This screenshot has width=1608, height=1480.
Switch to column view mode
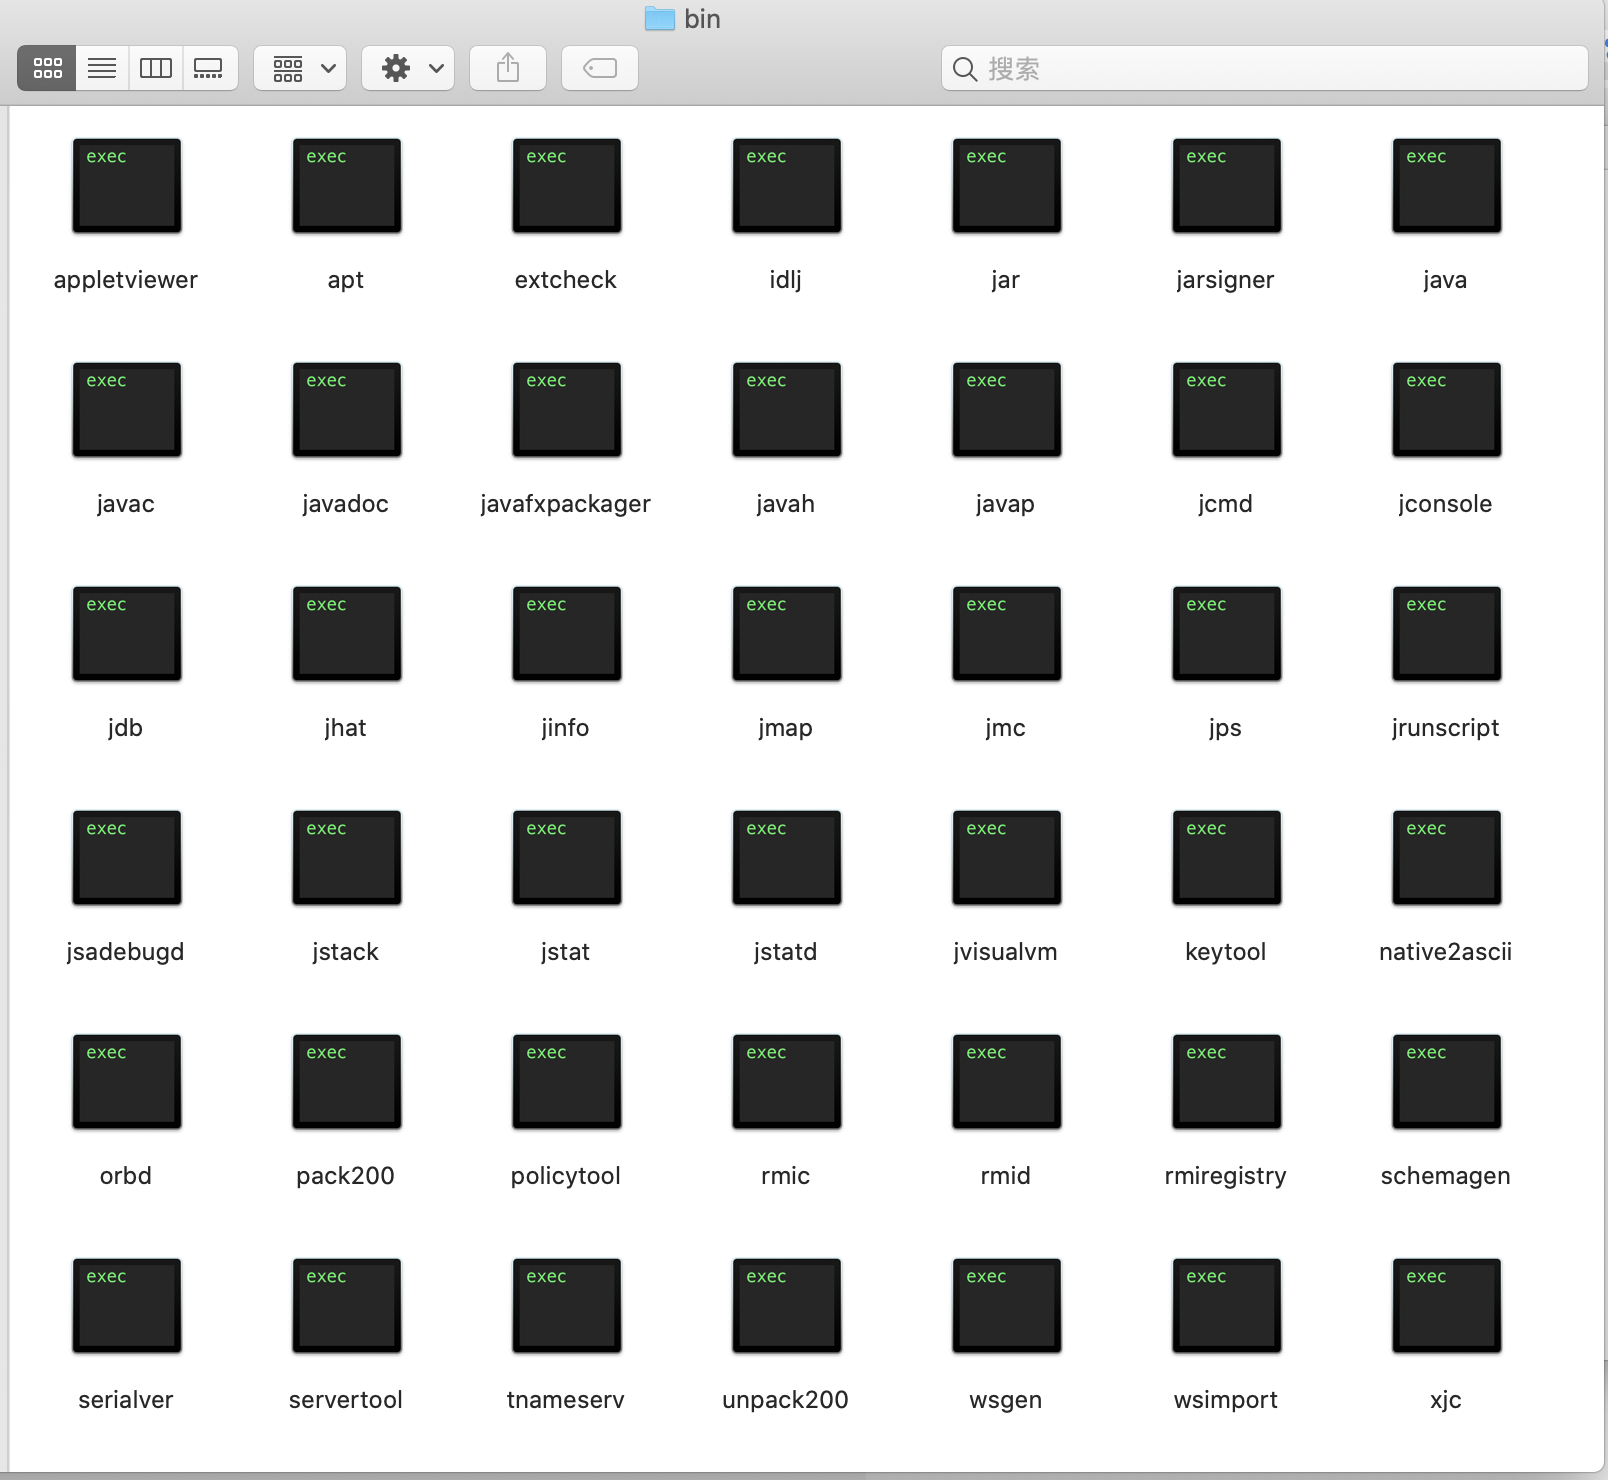coord(156,68)
